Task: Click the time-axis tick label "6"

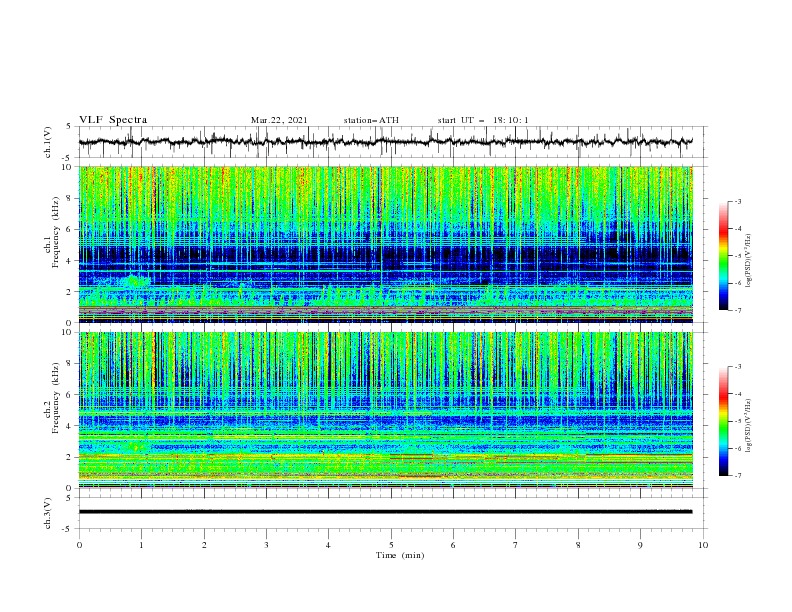Action: 453,545
